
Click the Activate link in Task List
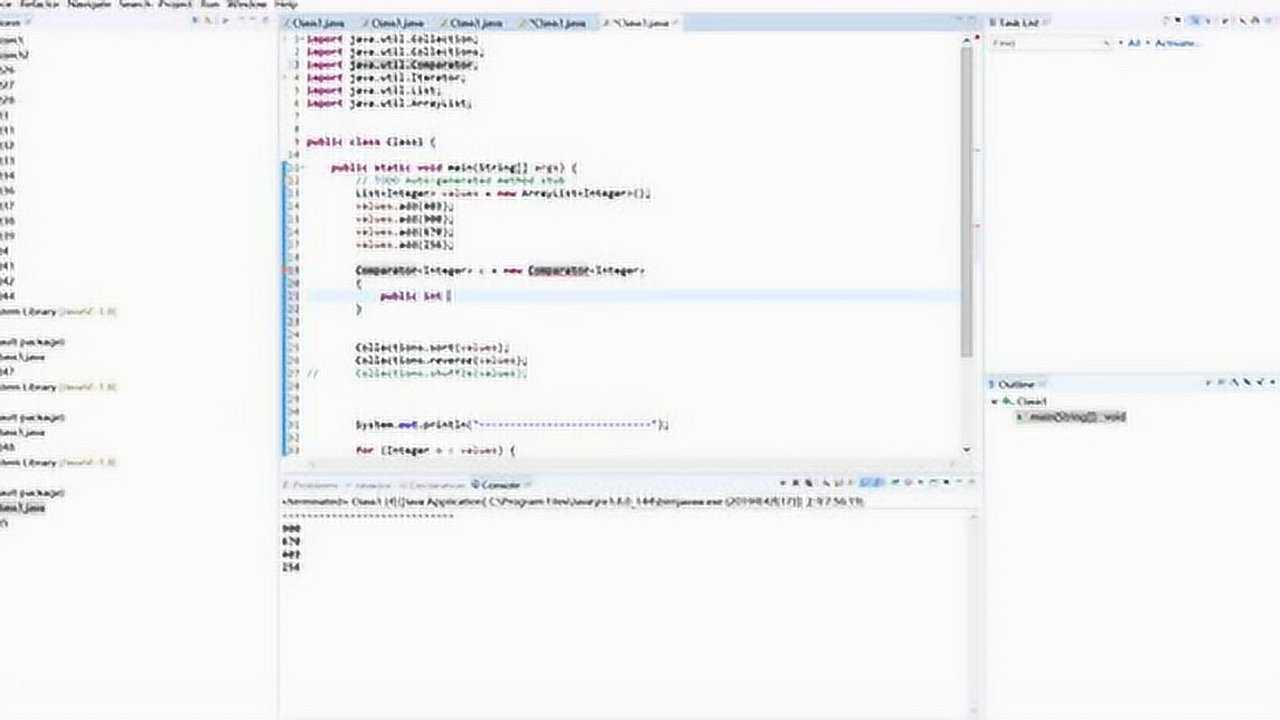pyautogui.click(x=1176, y=43)
